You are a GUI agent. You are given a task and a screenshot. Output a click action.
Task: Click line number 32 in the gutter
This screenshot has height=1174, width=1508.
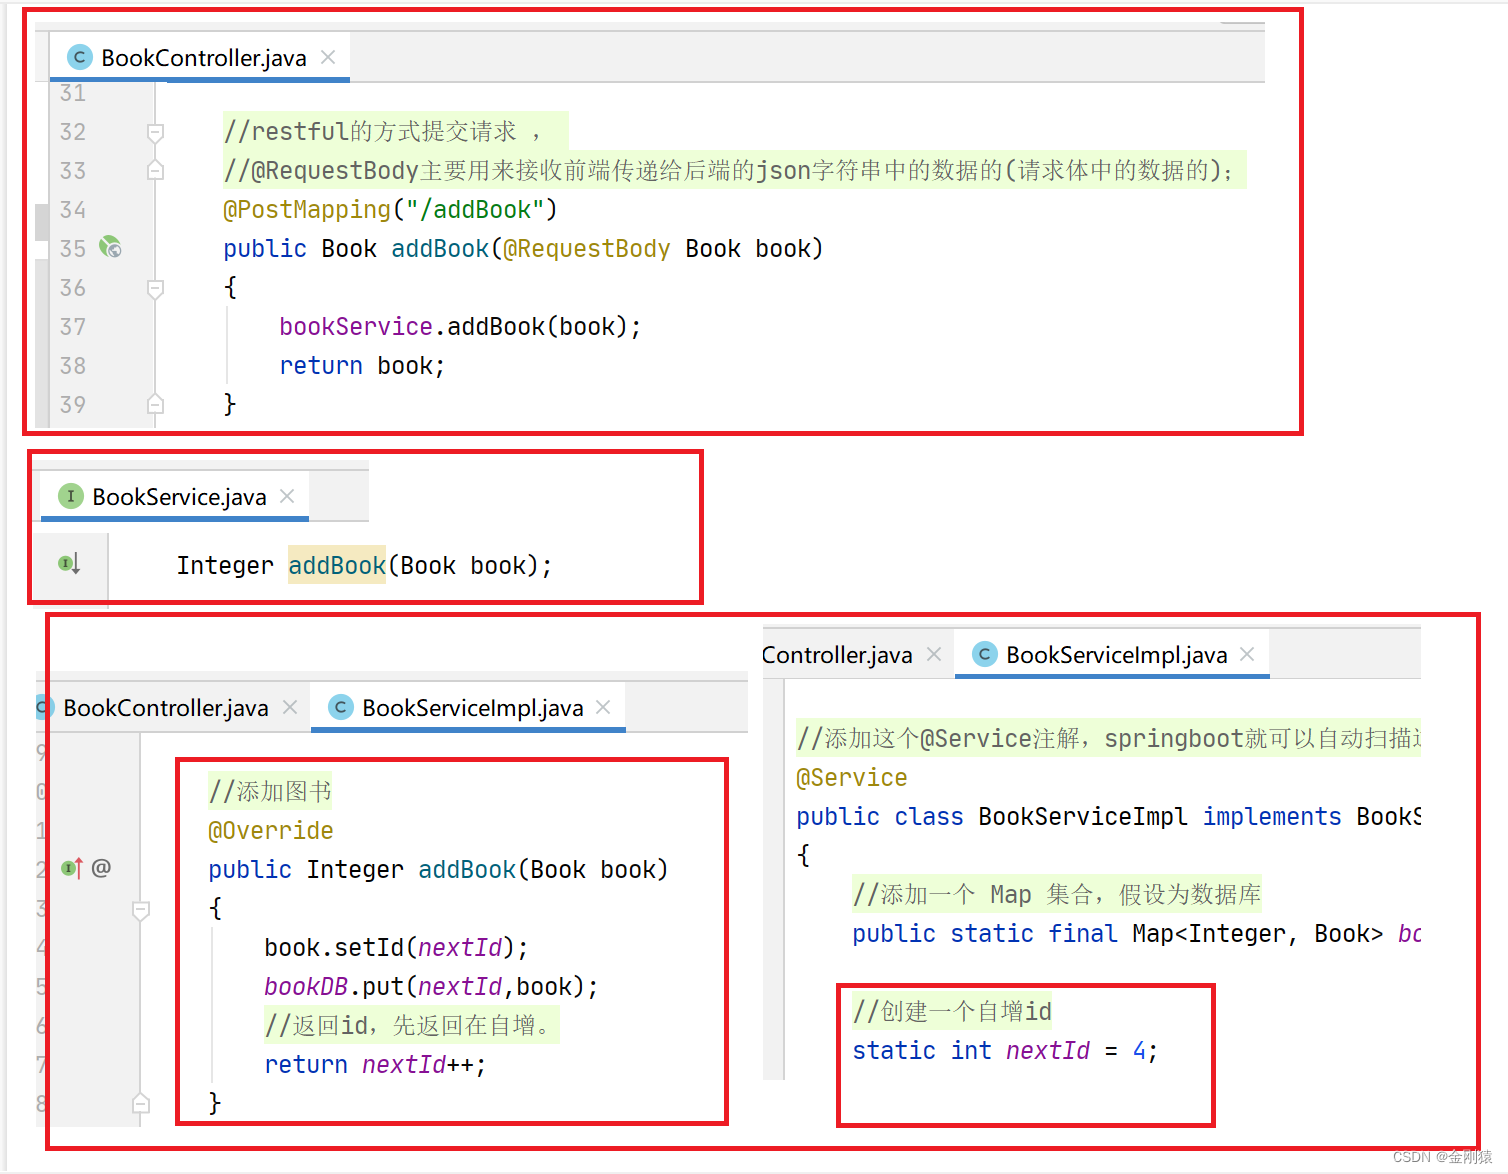pos(73,131)
